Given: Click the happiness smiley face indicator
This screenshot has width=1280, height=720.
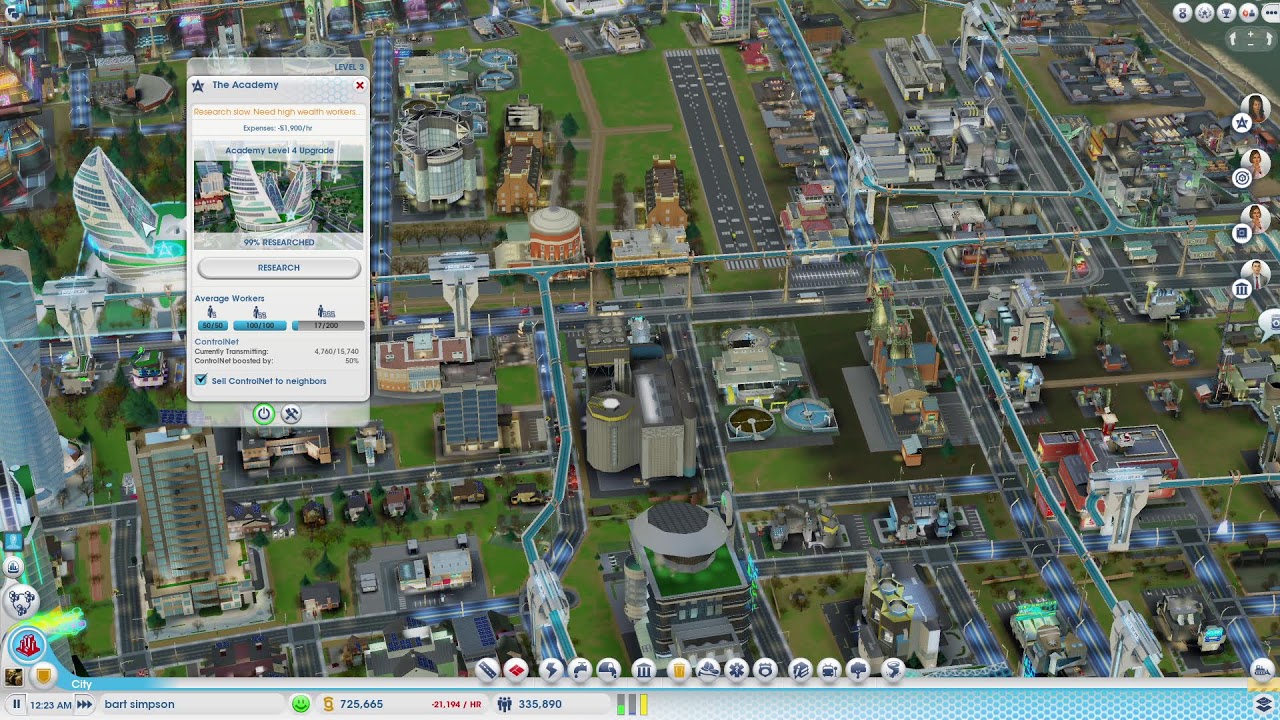Looking at the screenshot, I should (x=301, y=704).
